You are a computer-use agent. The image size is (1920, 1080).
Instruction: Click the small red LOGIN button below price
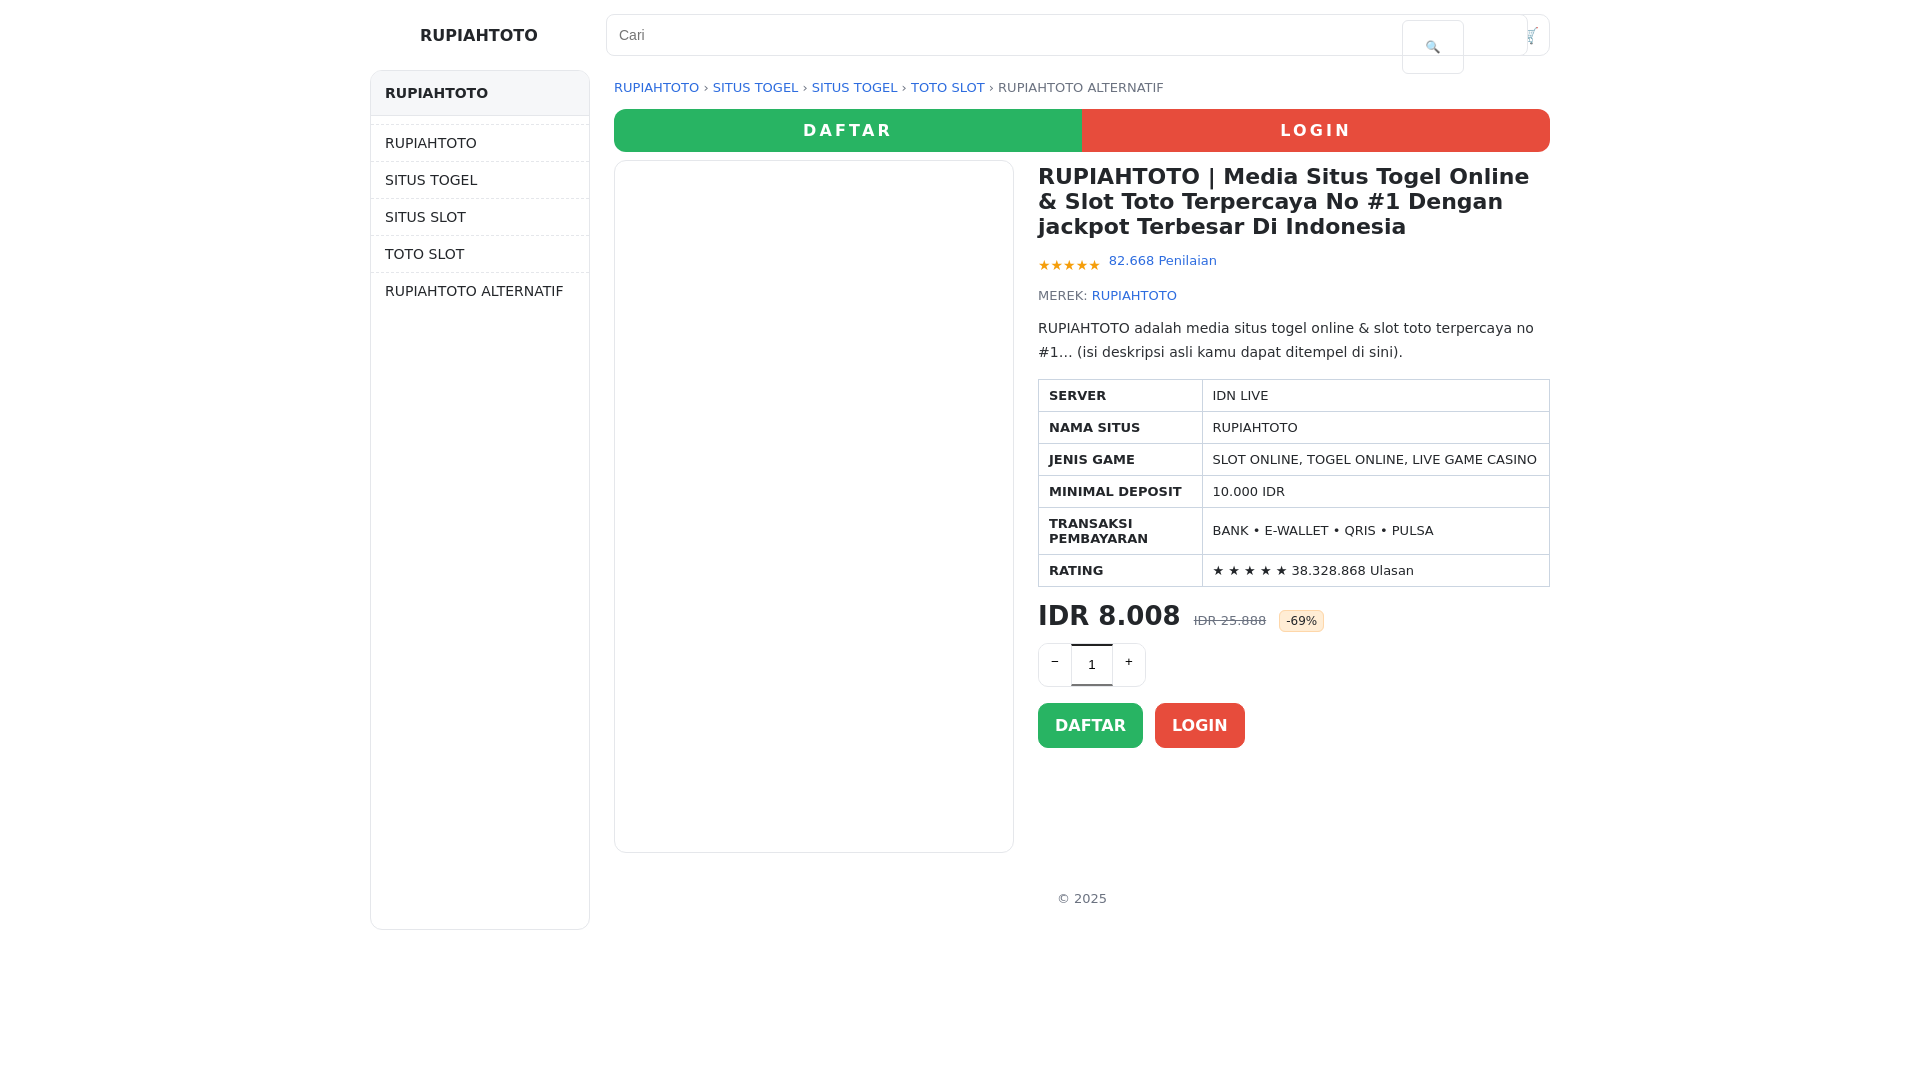click(1200, 726)
